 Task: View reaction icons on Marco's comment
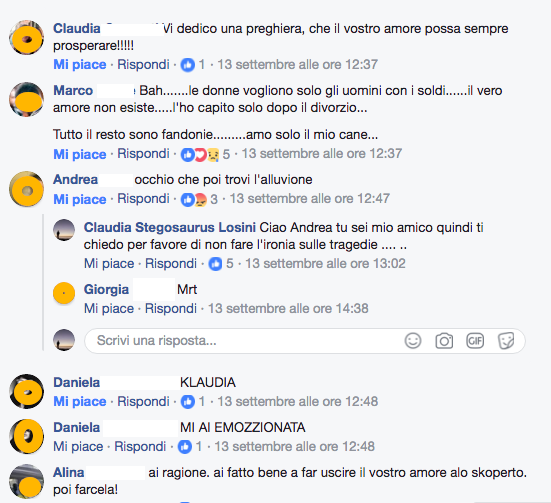coord(200,154)
